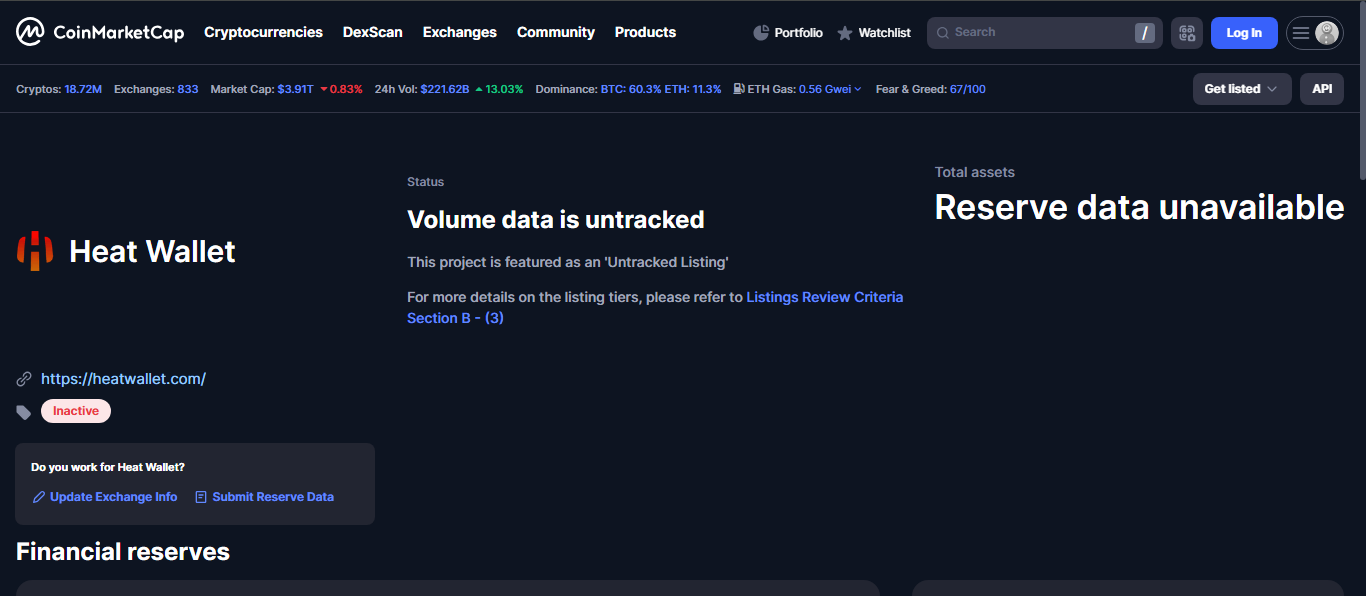Click Update Exchange Info link
The width and height of the screenshot is (1366, 596).
[113, 497]
